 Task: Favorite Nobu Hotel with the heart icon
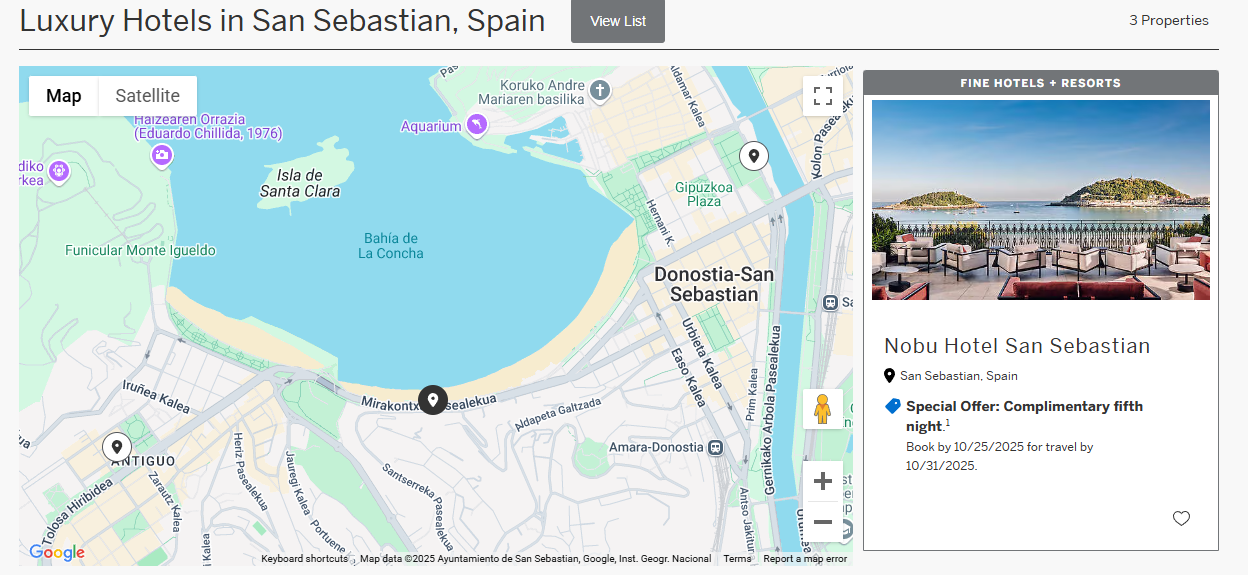1181,518
